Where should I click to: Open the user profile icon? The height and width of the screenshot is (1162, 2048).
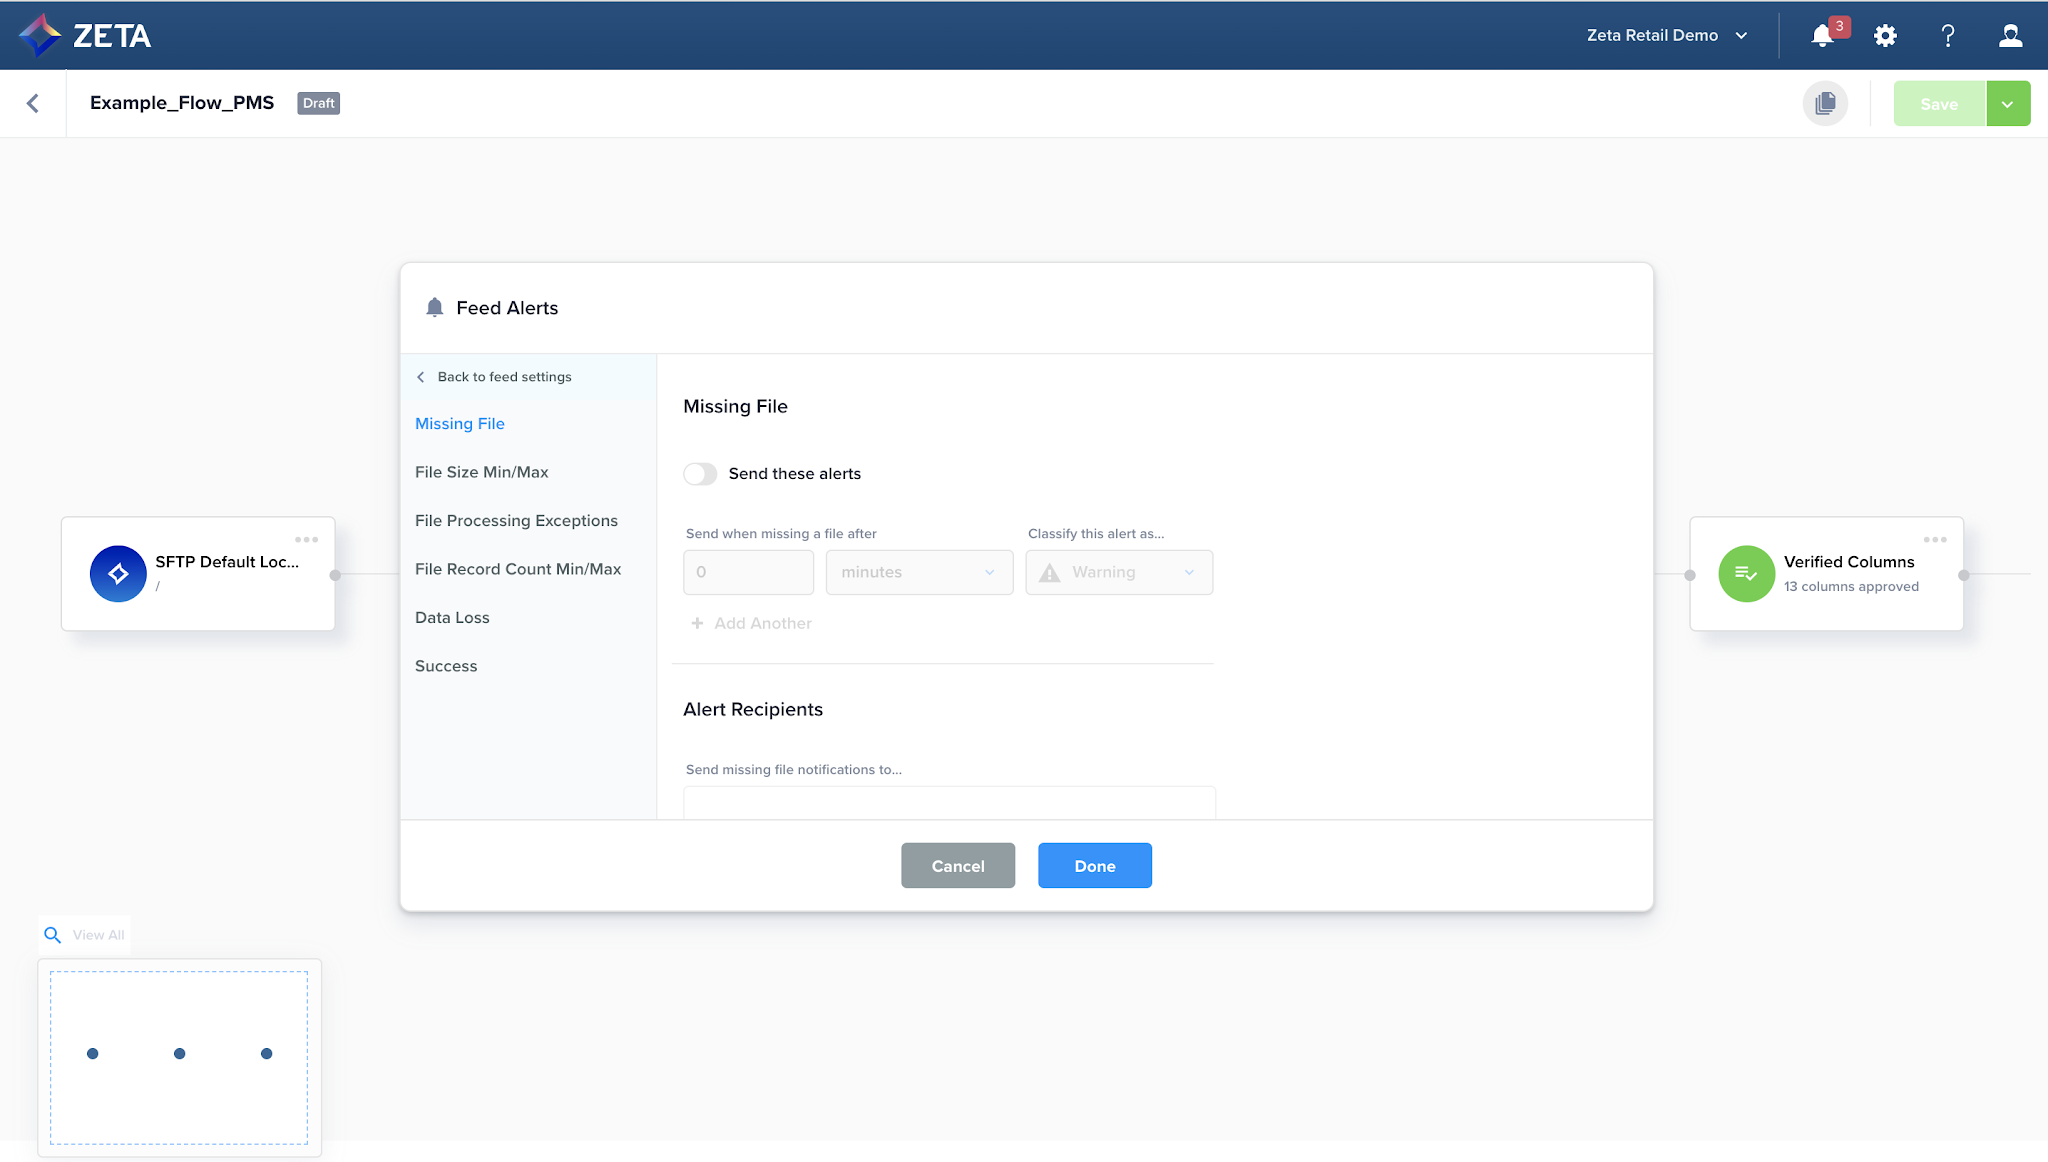point(2010,36)
